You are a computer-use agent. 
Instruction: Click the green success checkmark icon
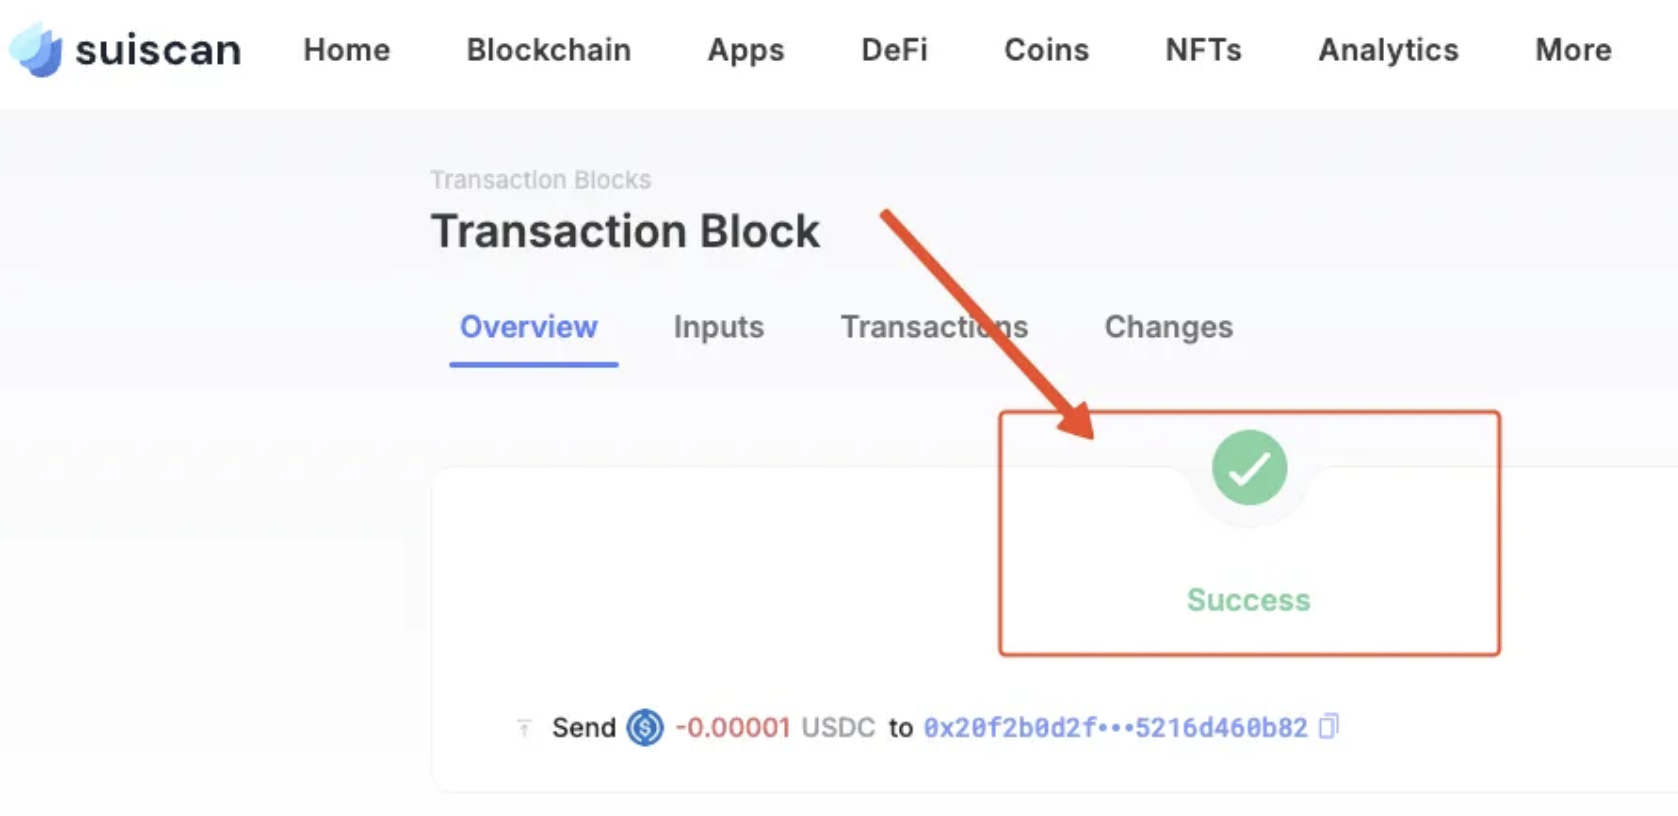(x=1249, y=468)
